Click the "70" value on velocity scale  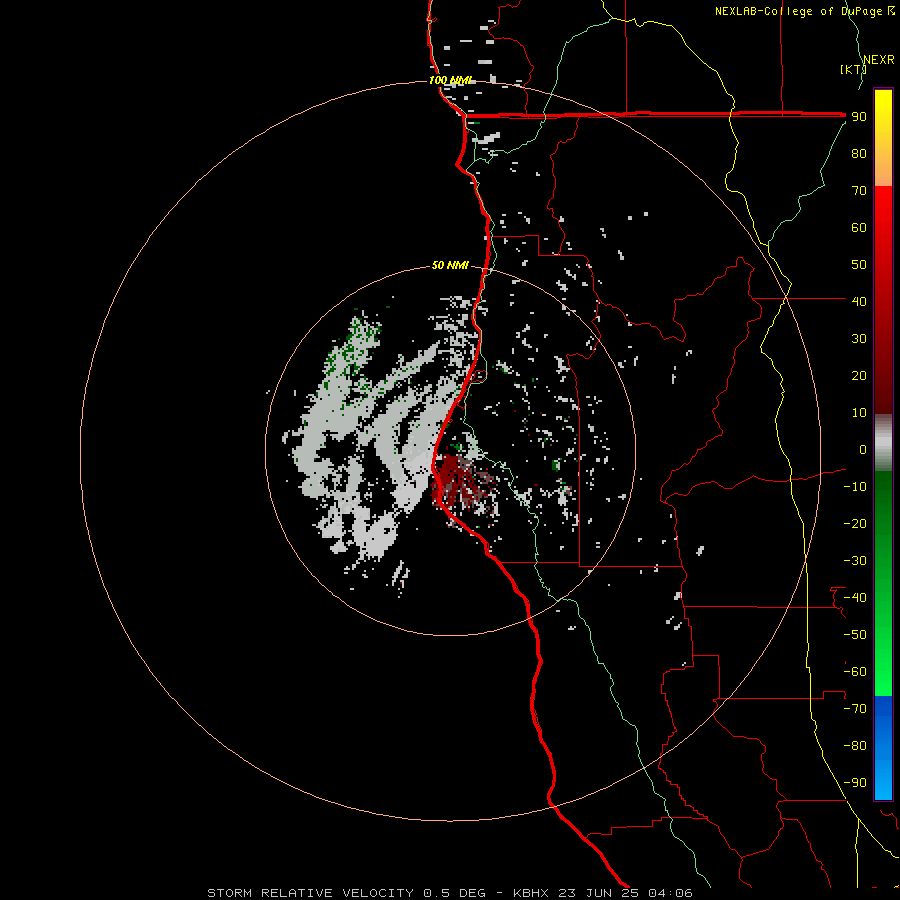(859, 191)
